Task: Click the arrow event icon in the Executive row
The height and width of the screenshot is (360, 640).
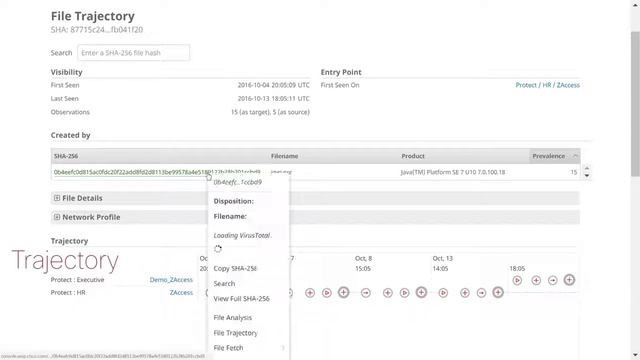Action: (553, 280)
